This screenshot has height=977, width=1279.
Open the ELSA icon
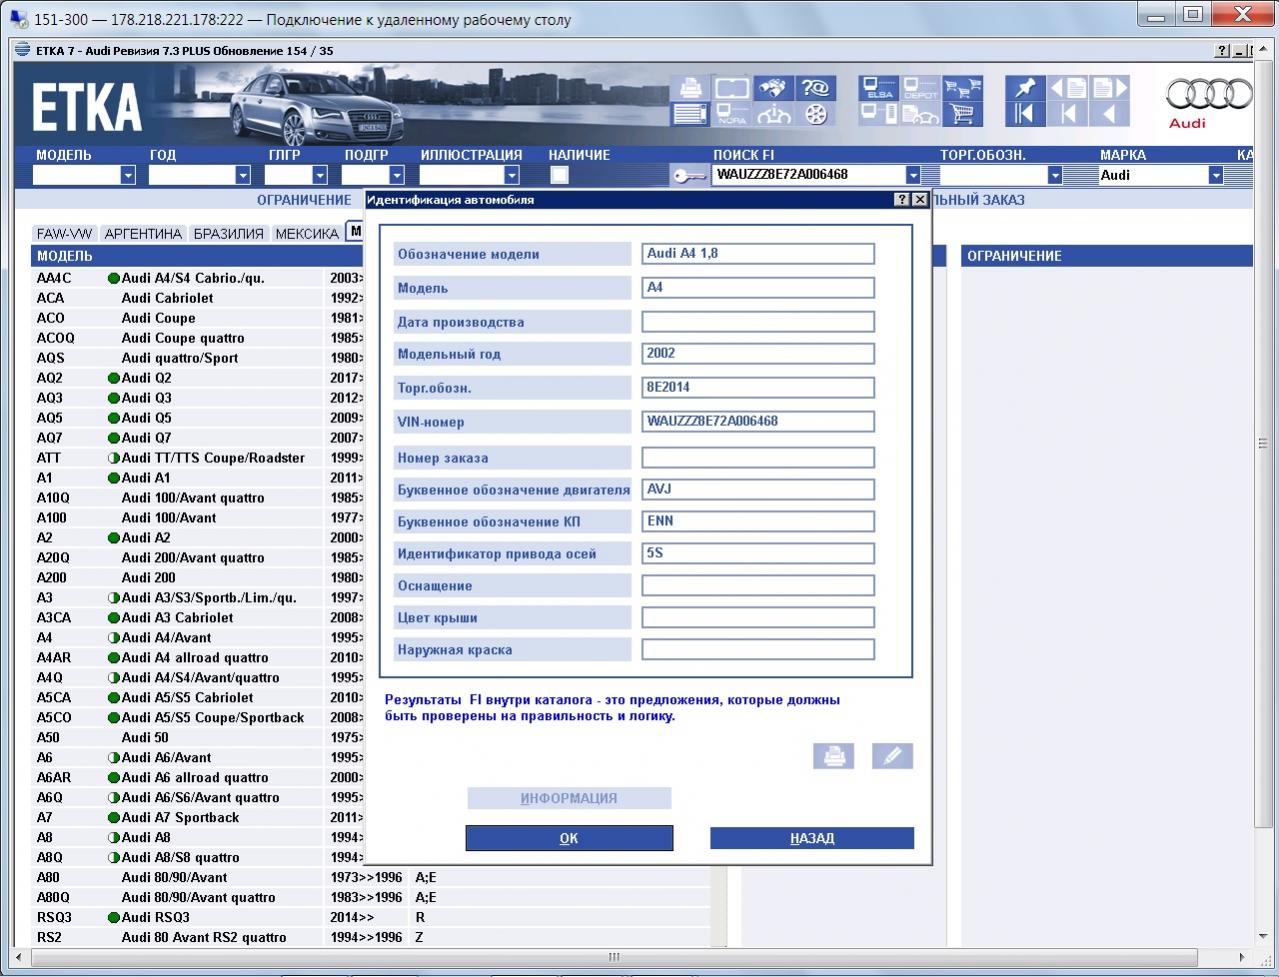(879, 88)
